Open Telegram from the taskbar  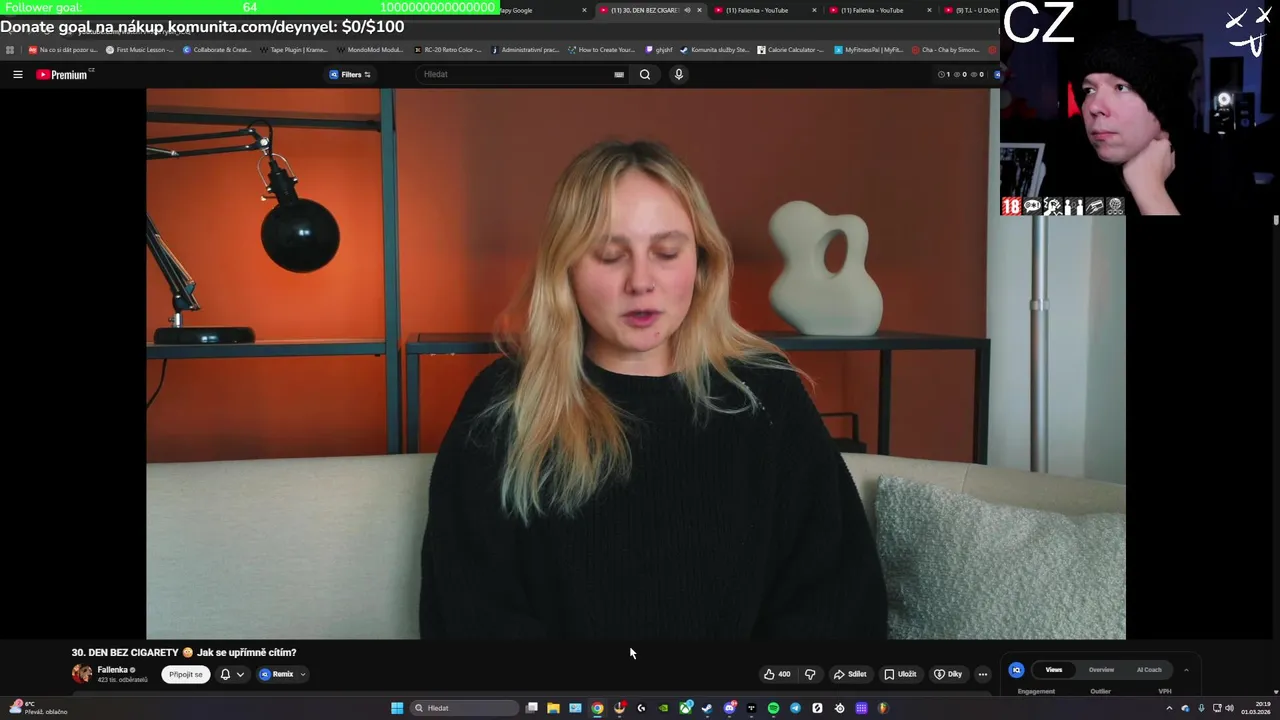tap(795, 708)
